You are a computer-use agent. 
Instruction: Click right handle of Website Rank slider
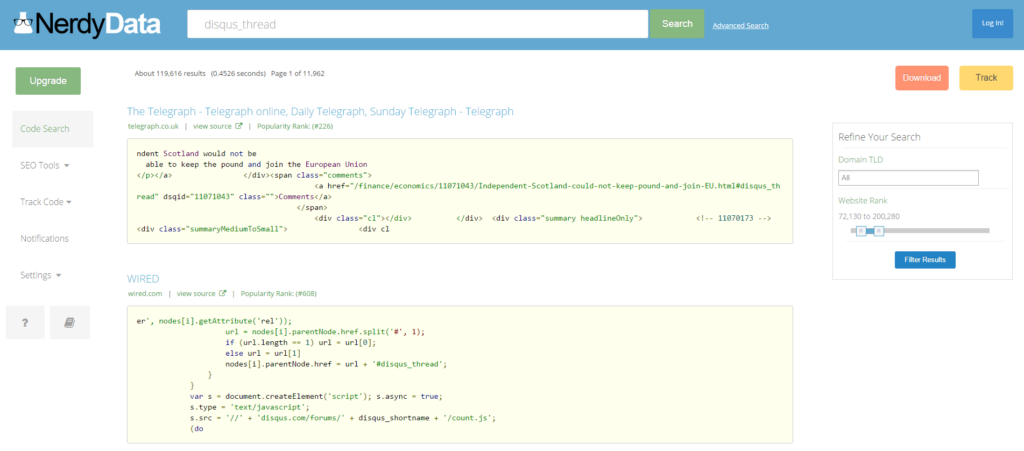(879, 230)
